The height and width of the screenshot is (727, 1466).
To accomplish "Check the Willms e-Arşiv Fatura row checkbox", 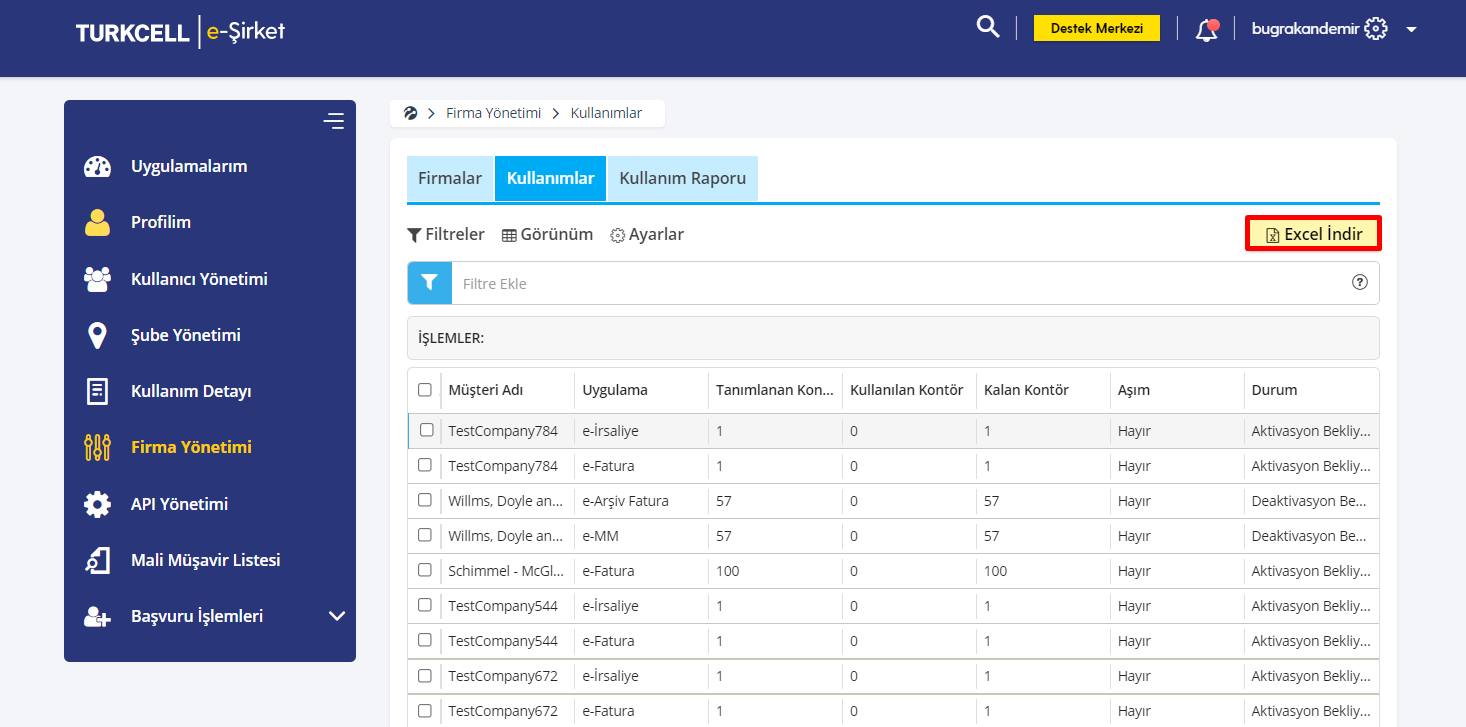I will (x=425, y=500).
